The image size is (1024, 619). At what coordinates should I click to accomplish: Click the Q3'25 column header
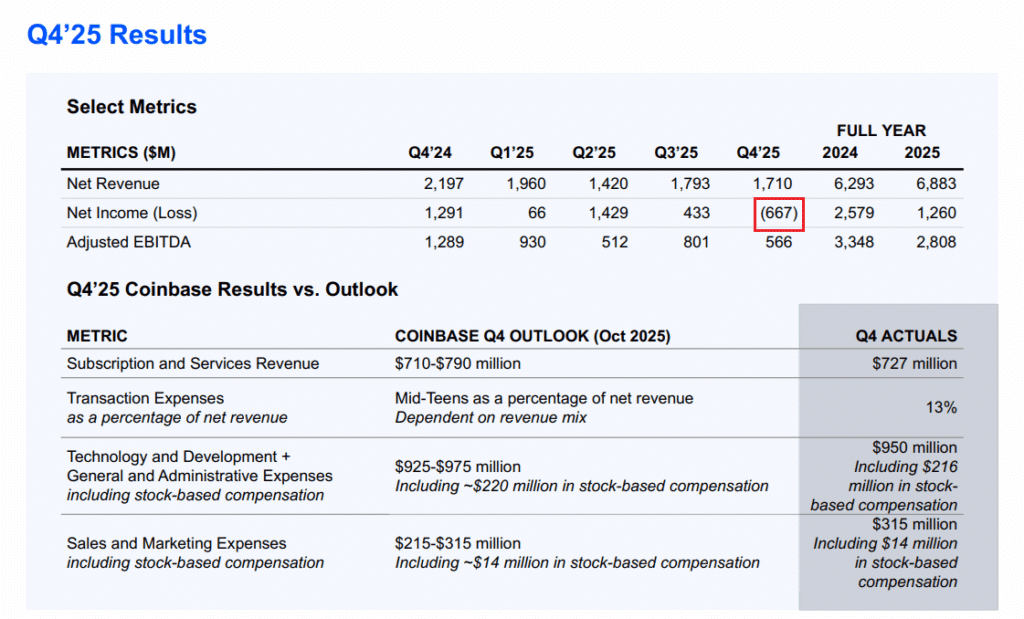(x=676, y=153)
